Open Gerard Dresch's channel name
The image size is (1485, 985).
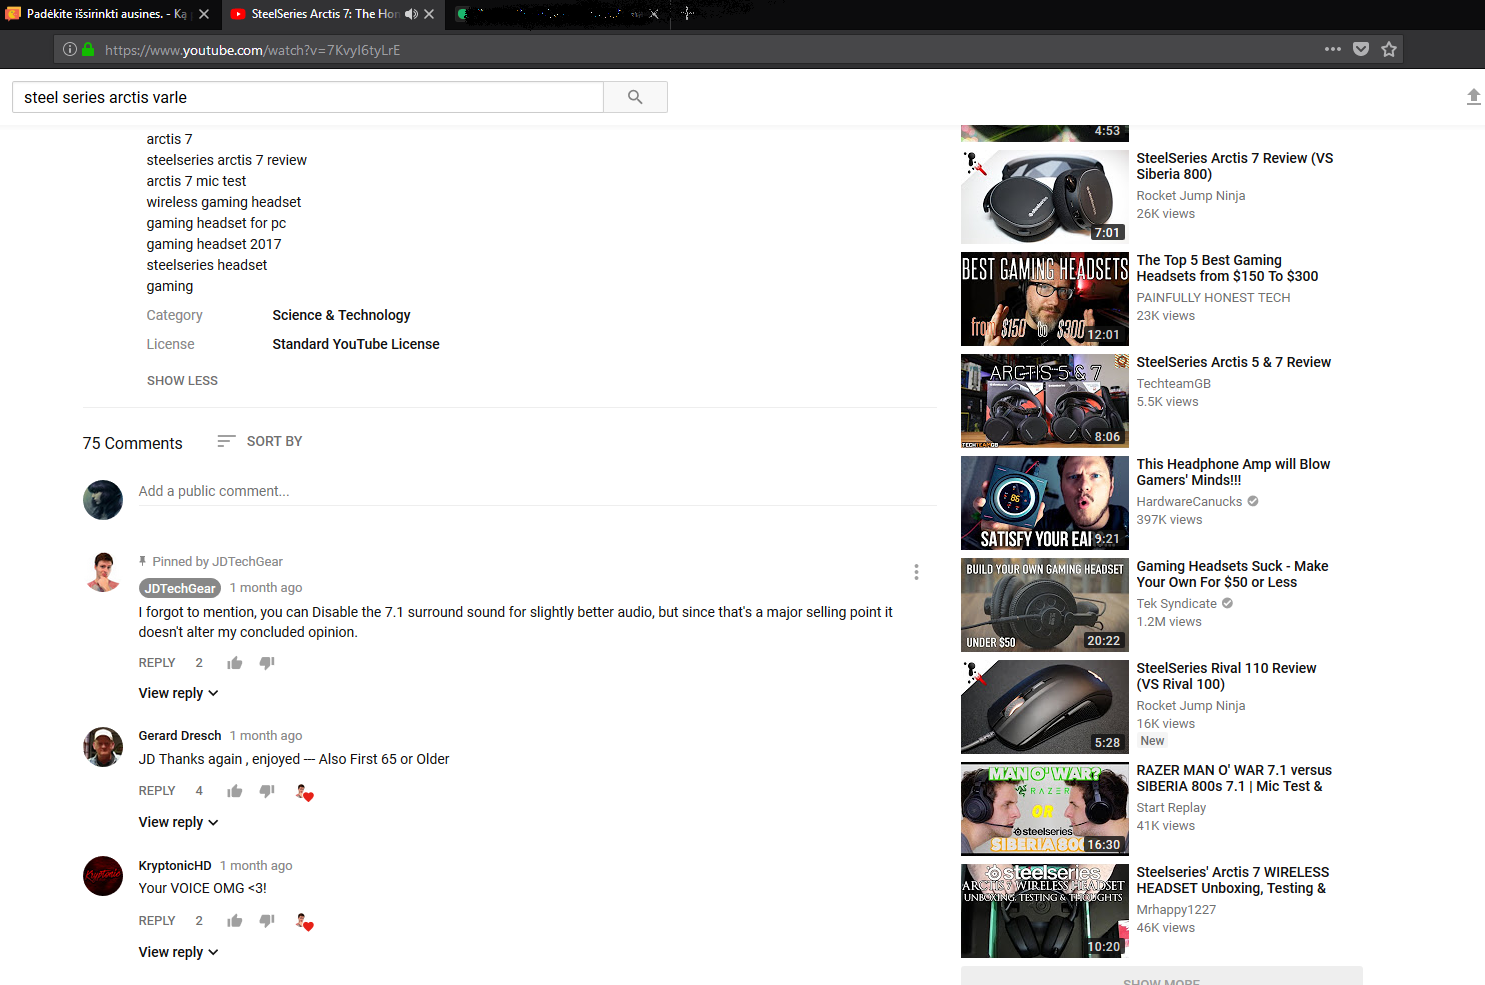(x=180, y=735)
